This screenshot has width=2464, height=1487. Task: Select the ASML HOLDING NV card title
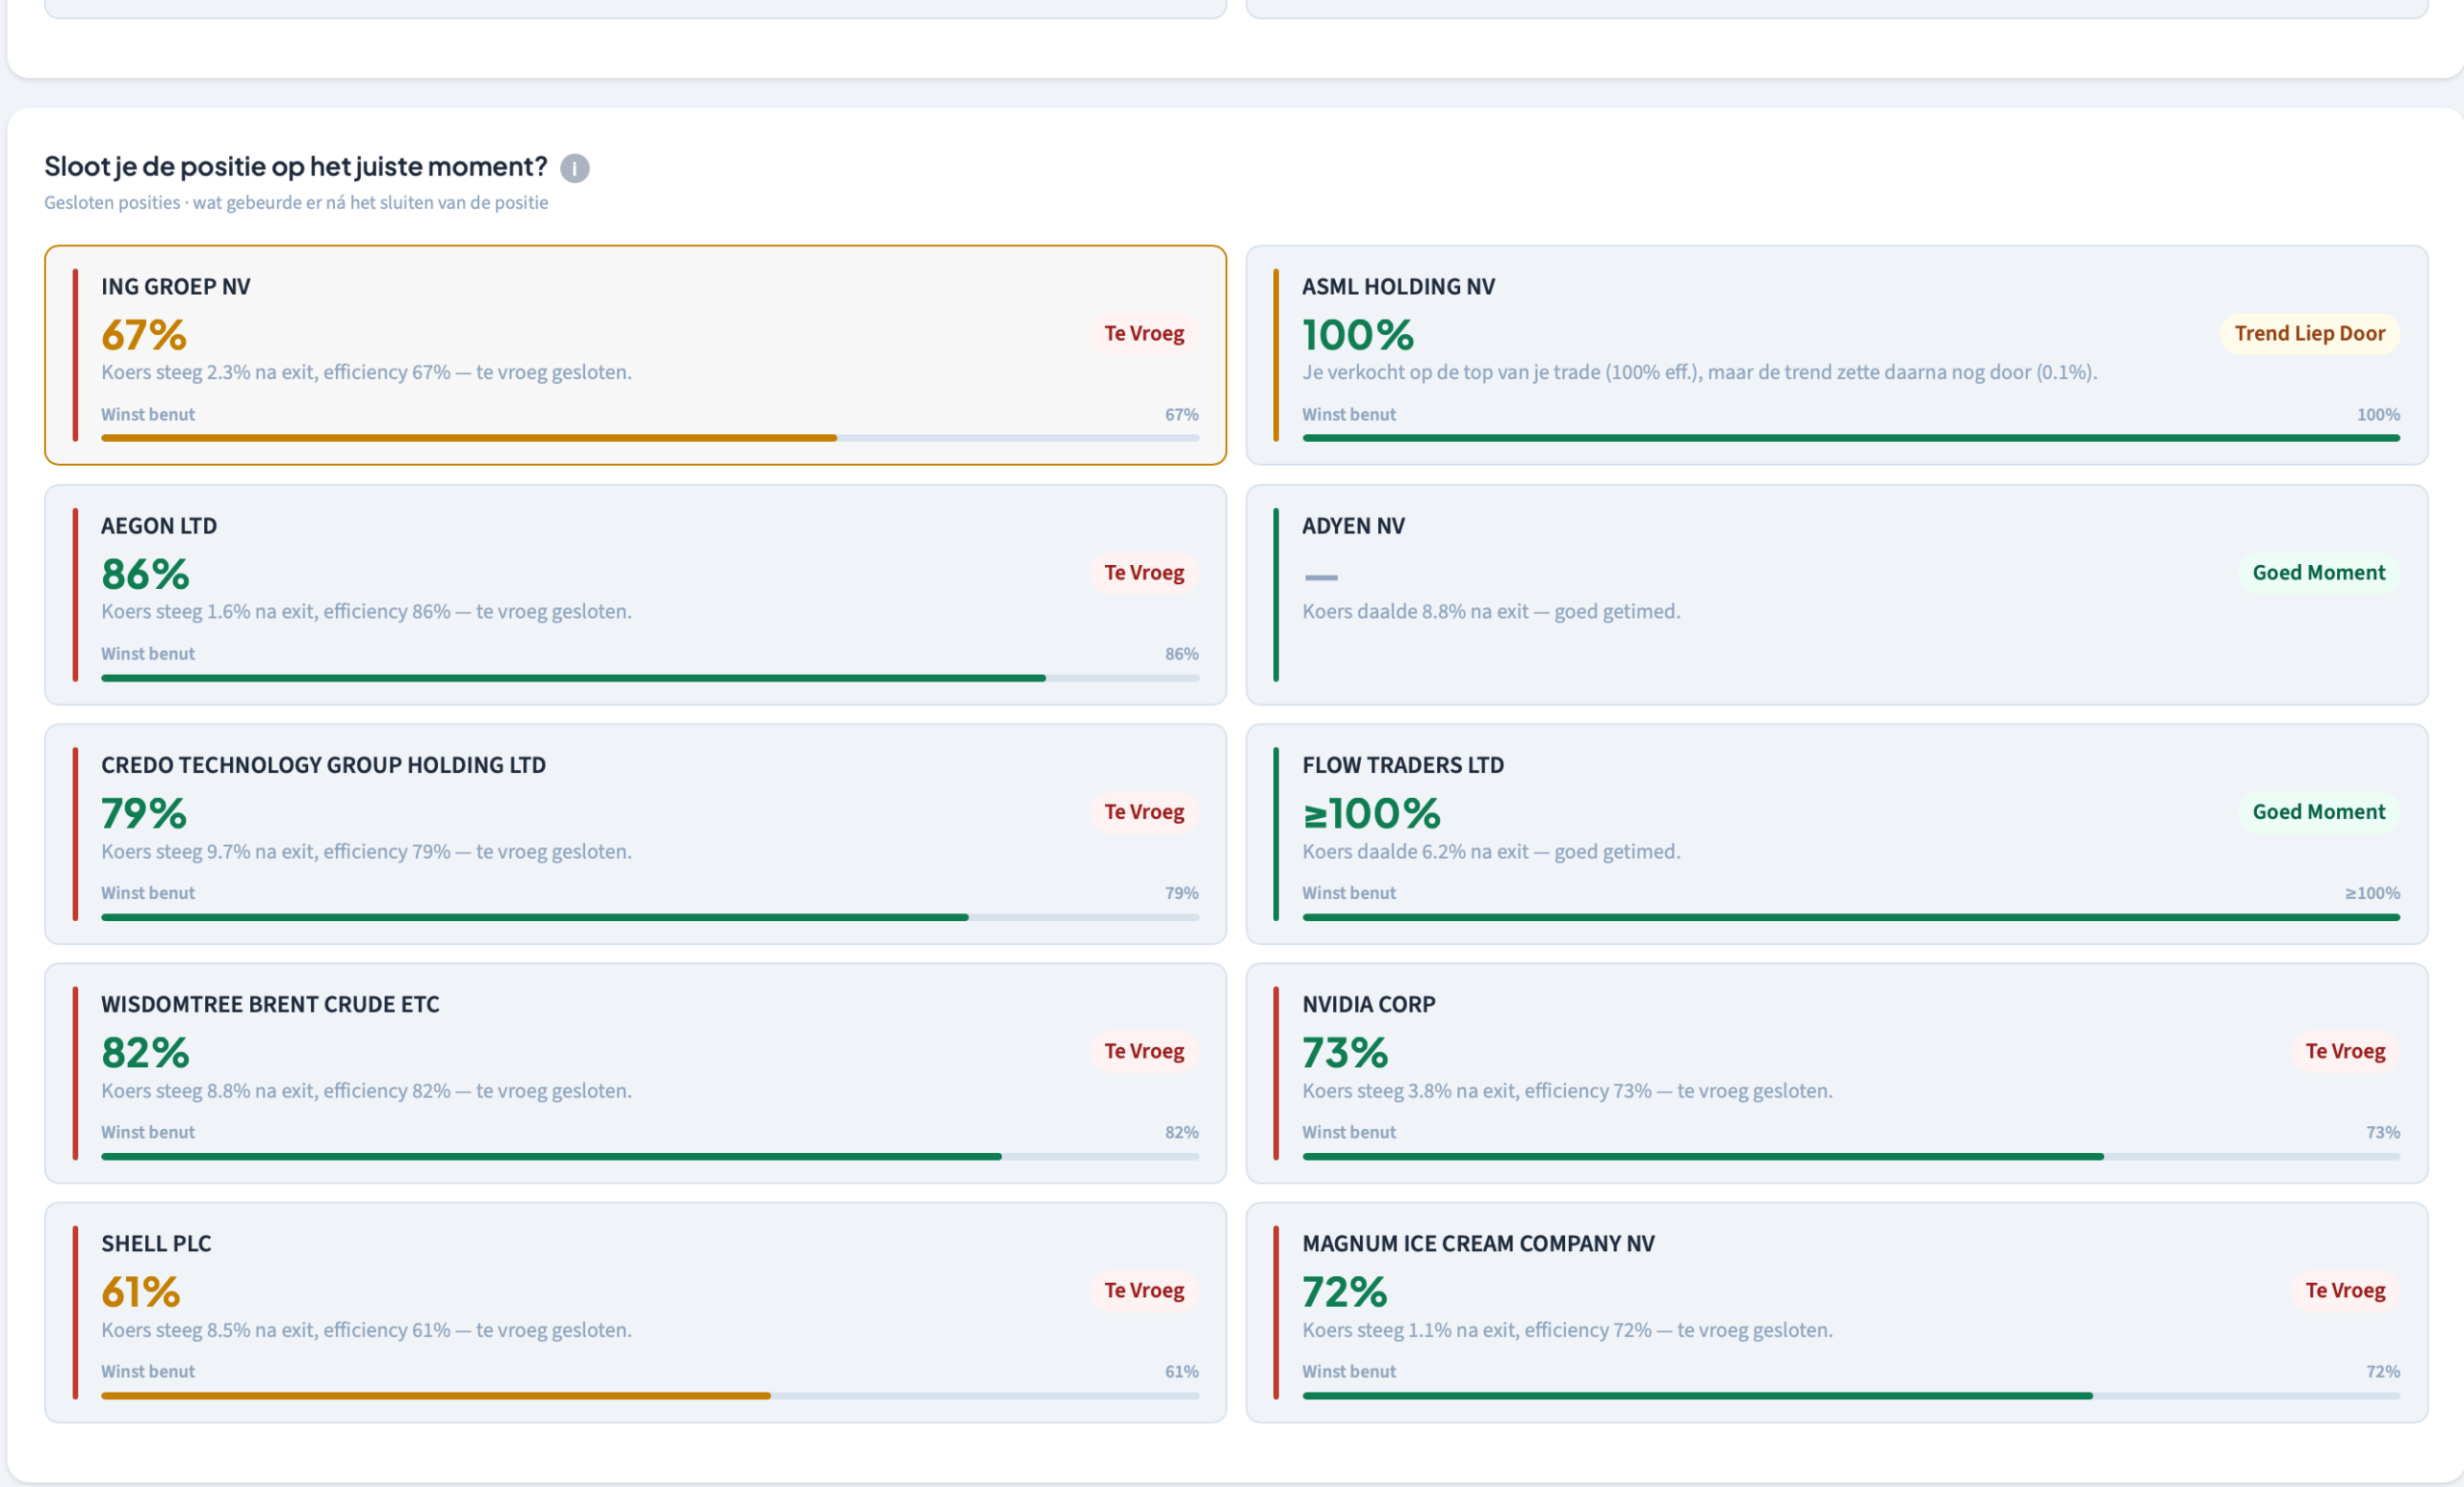coord(1398,287)
